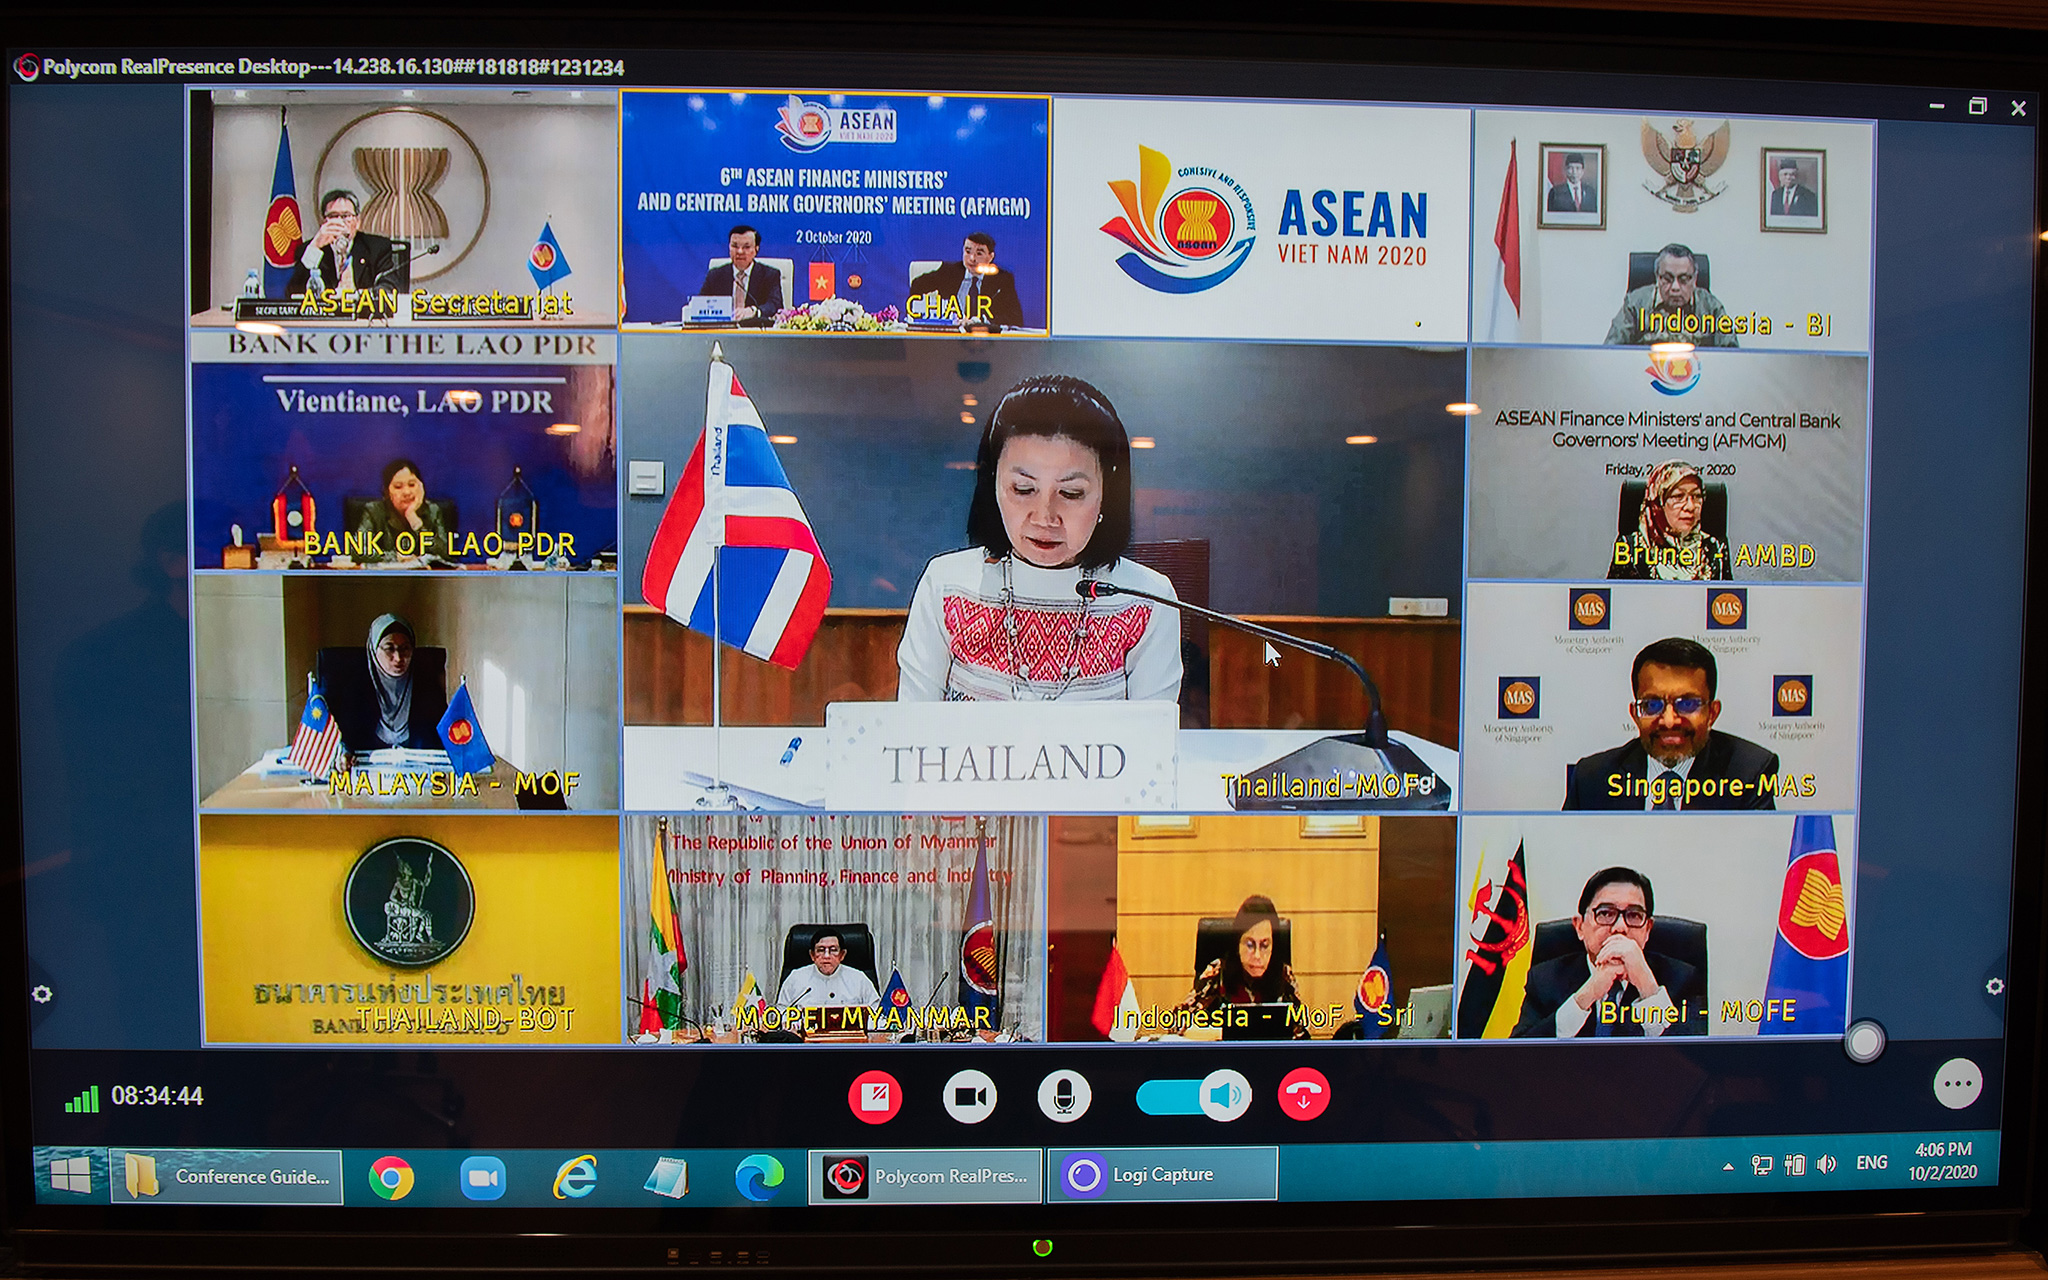
Task: Select the ASEAN Secretariat video tile
Action: click(x=404, y=208)
